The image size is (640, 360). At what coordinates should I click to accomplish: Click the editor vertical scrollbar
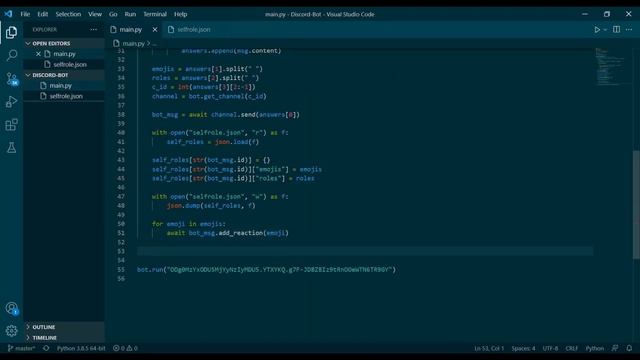[x=636, y=204]
